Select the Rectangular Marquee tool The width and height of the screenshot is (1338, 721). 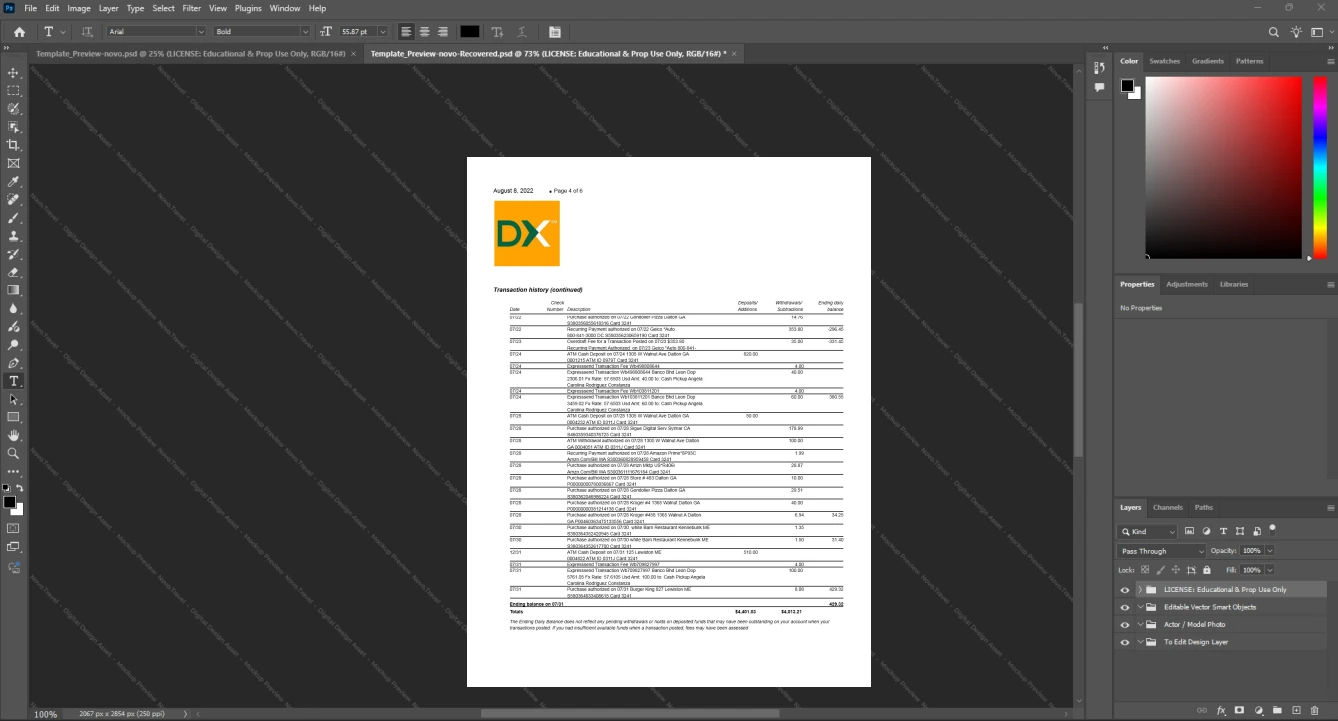coord(14,91)
